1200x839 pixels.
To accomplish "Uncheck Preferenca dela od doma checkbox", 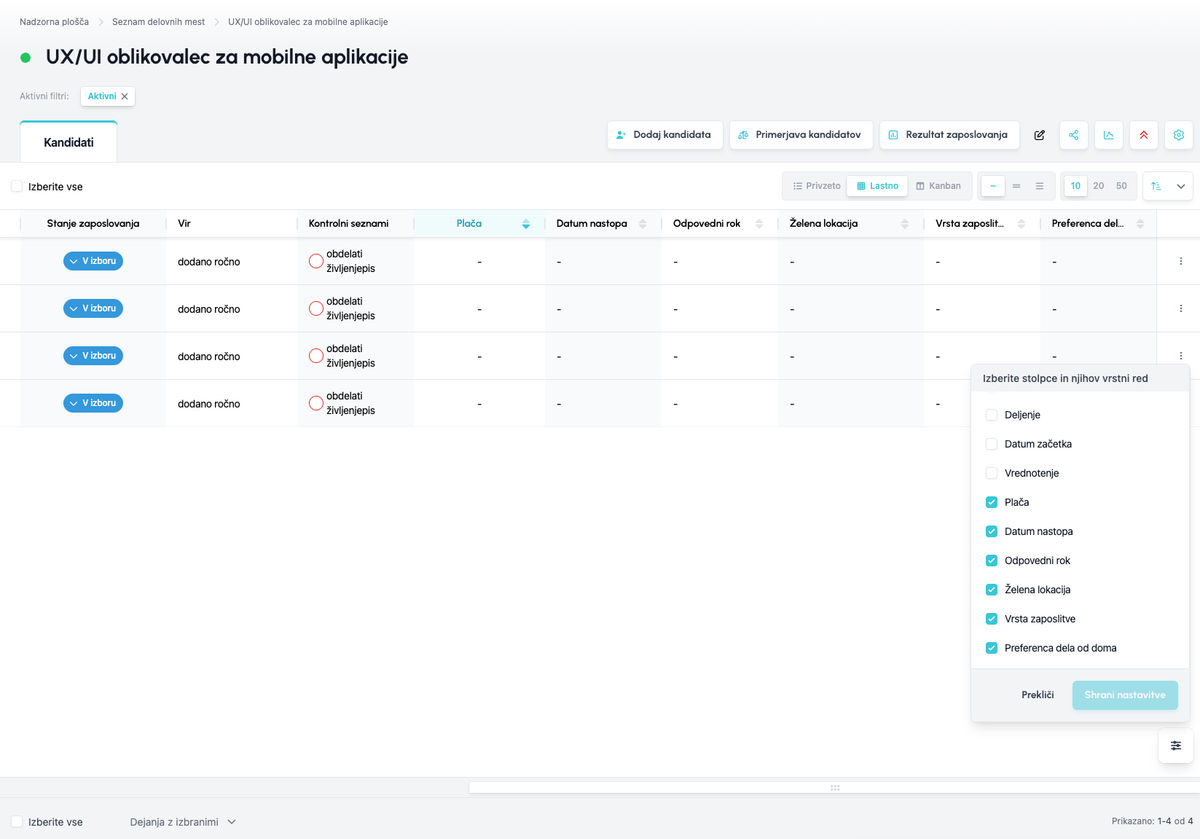I will coord(992,648).
